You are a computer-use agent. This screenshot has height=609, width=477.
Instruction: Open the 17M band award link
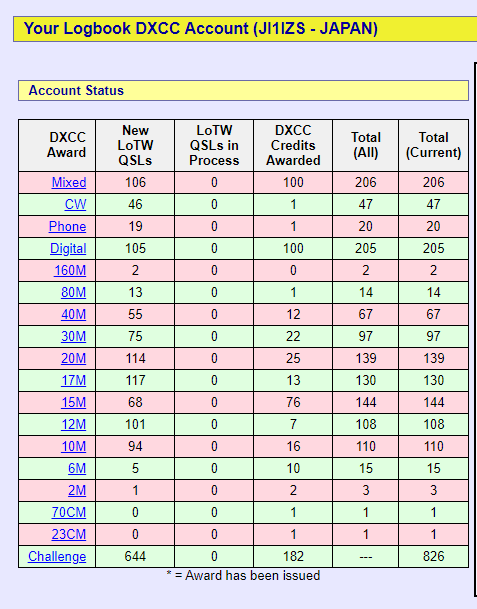(73, 380)
